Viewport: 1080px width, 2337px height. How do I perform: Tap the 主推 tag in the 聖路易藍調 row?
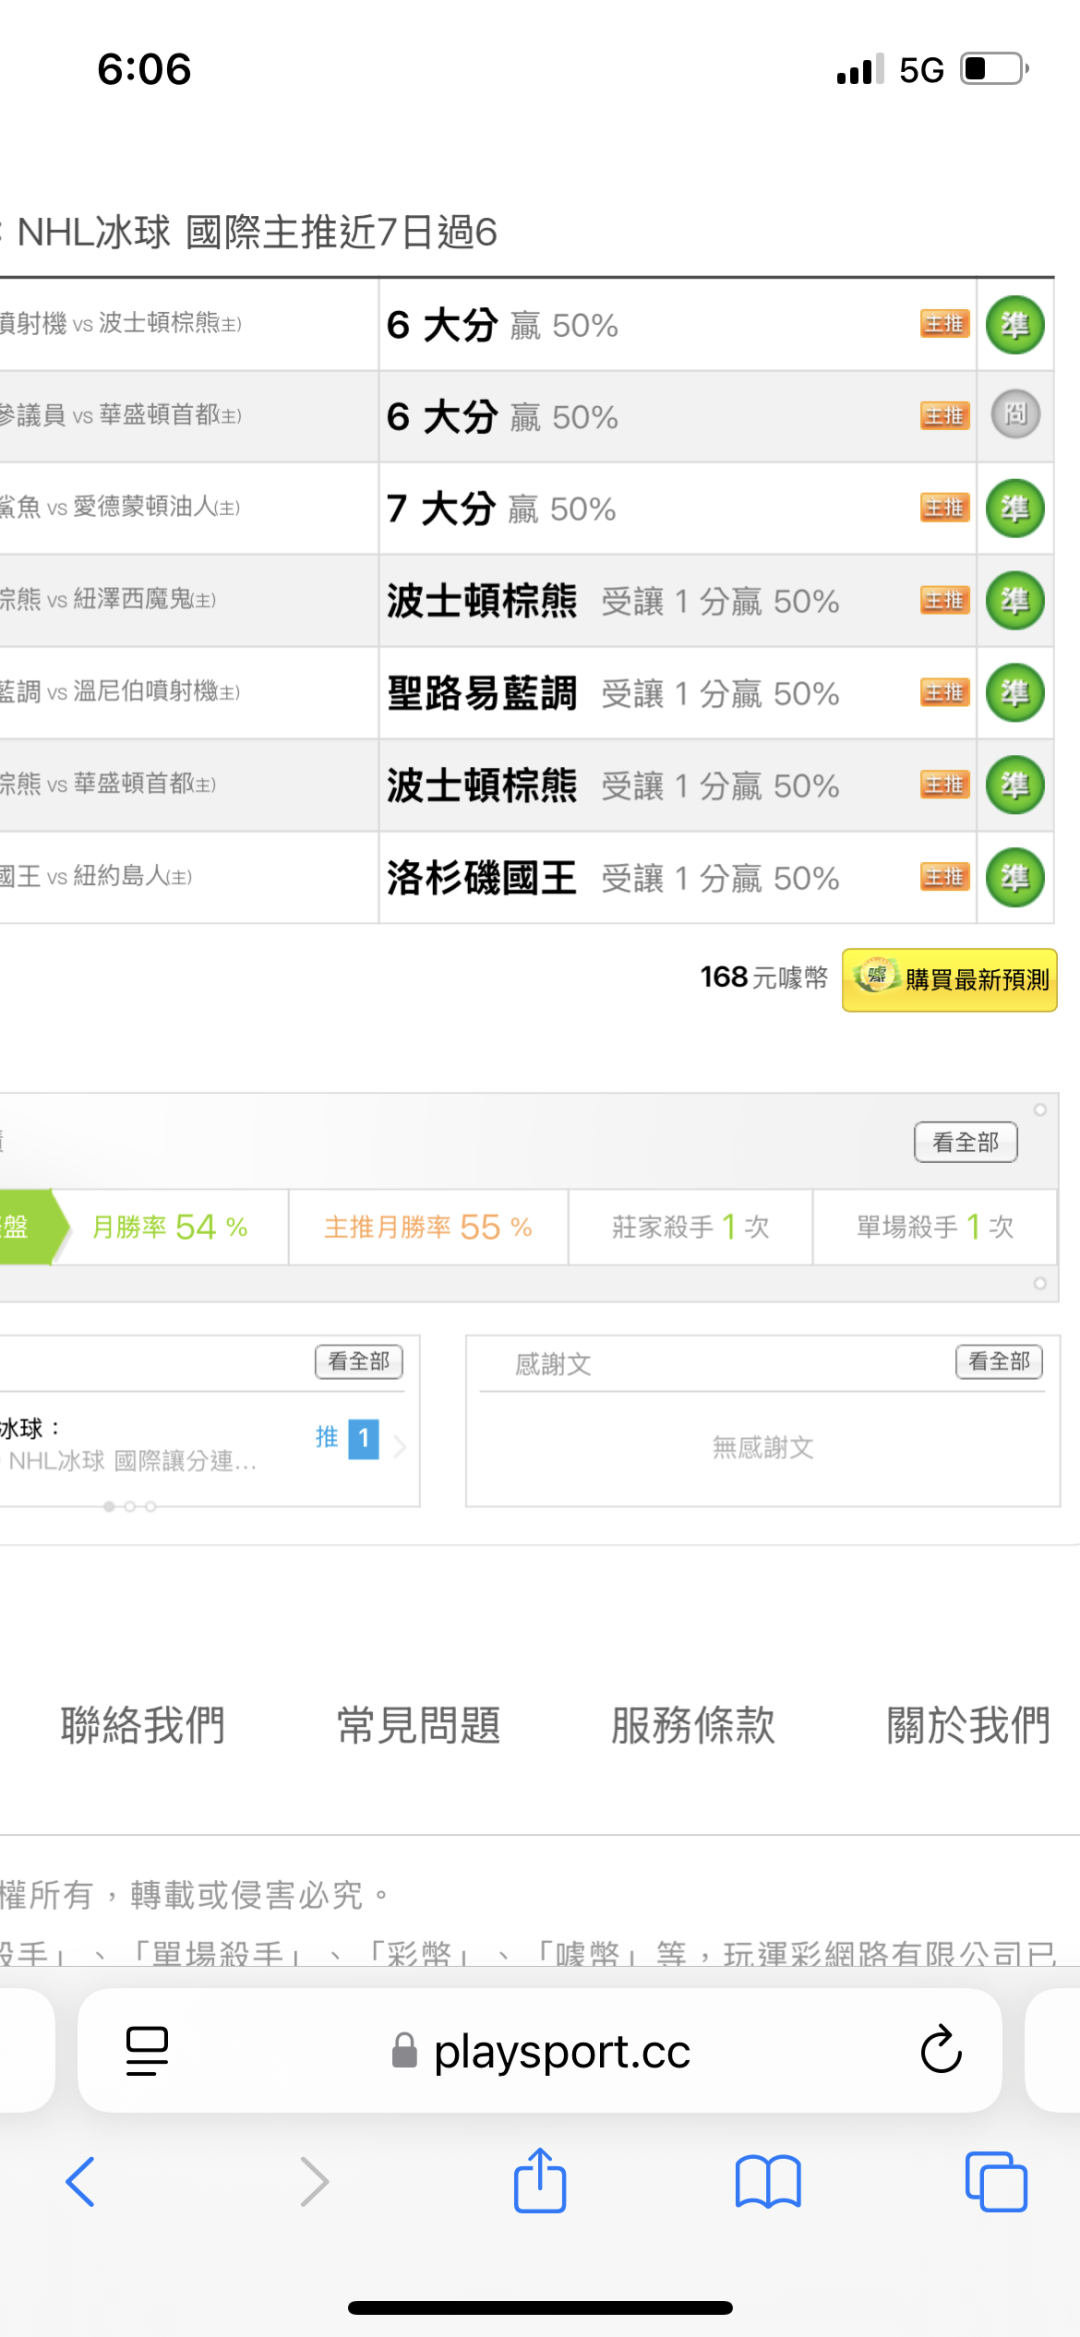[945, 692]
